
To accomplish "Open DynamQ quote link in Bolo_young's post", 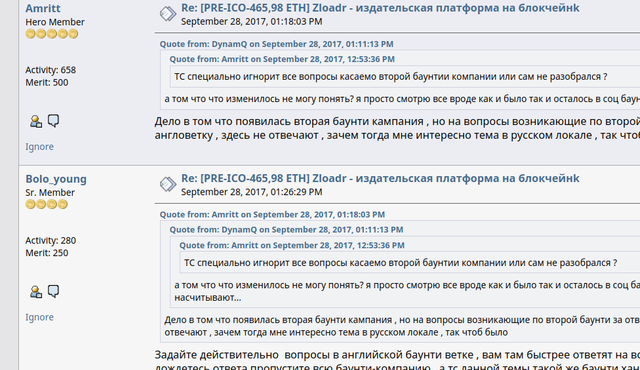I will [x=286, y=230].
